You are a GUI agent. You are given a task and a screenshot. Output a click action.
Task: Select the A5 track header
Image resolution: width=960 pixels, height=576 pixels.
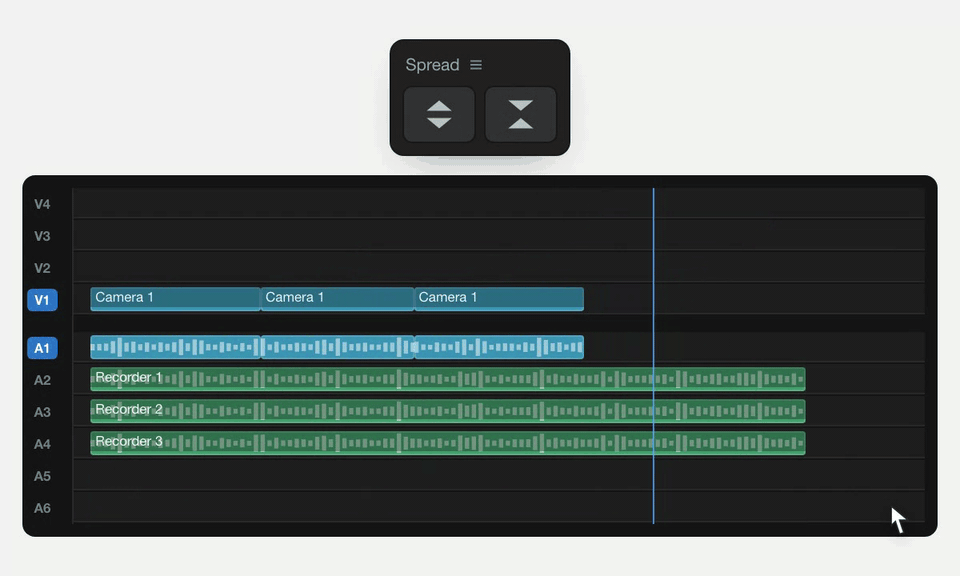[x=42, y=476]
